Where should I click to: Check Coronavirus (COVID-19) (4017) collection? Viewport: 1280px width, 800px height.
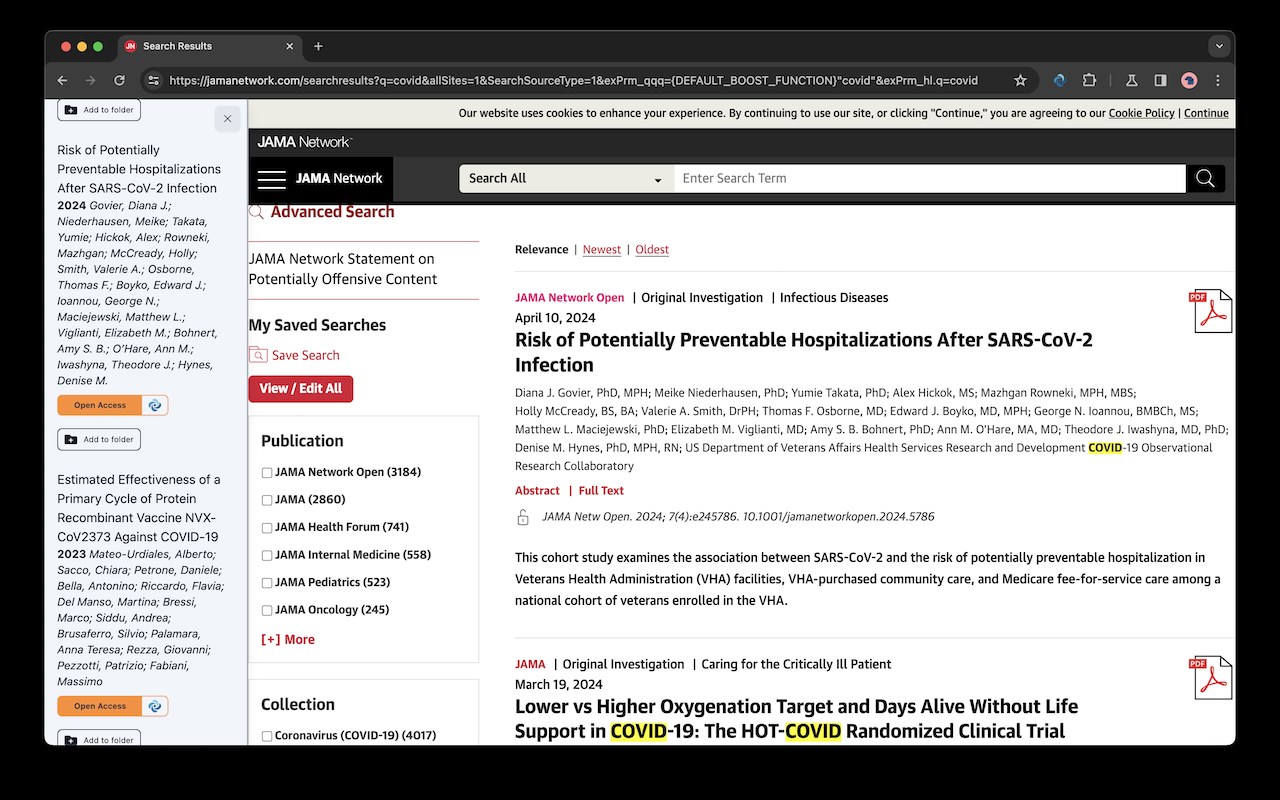click(x=267, y=736)
